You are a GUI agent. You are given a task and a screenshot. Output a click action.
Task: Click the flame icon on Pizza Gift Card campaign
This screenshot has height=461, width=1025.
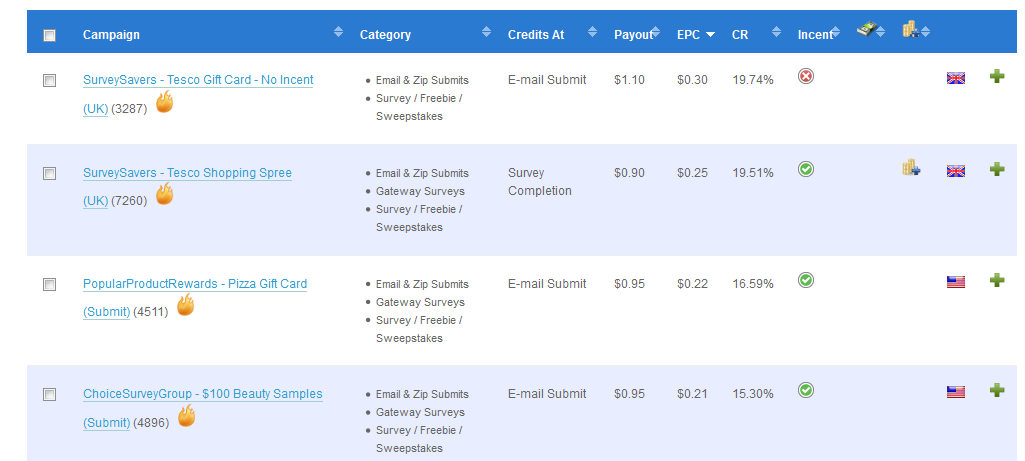pyautogui.click(x=186, y=305)
